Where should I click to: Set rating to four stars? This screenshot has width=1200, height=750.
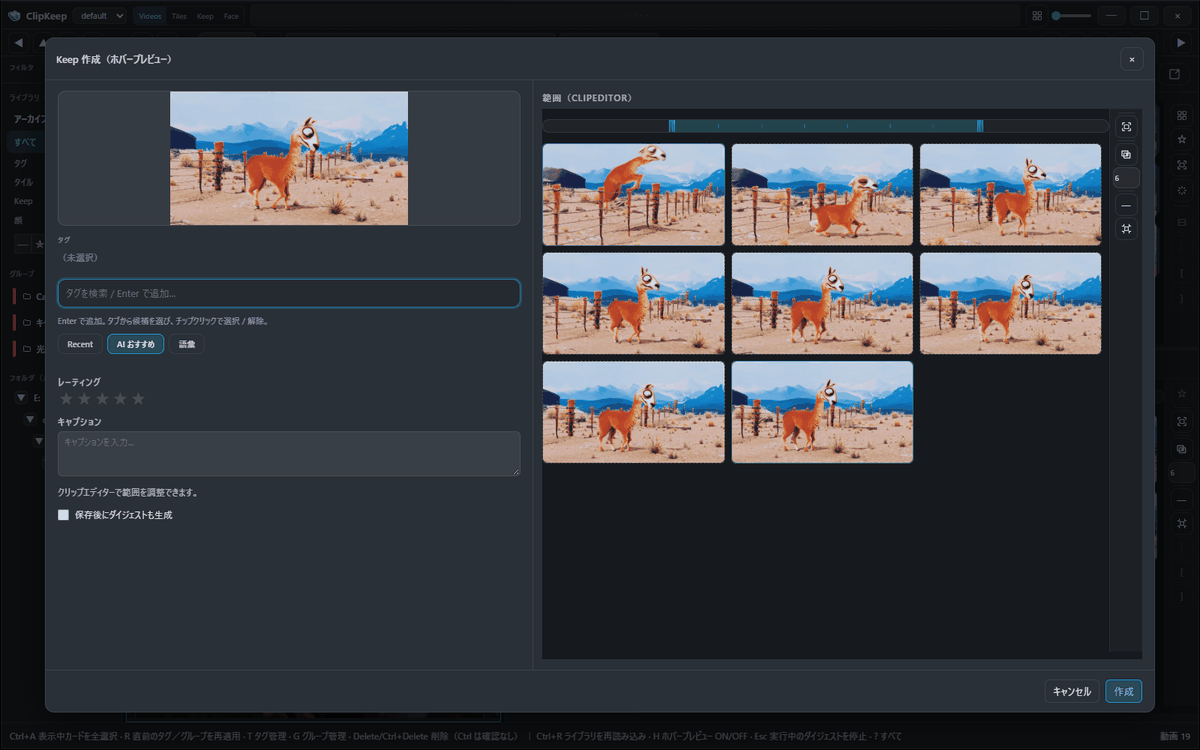[x=120, y=399]
